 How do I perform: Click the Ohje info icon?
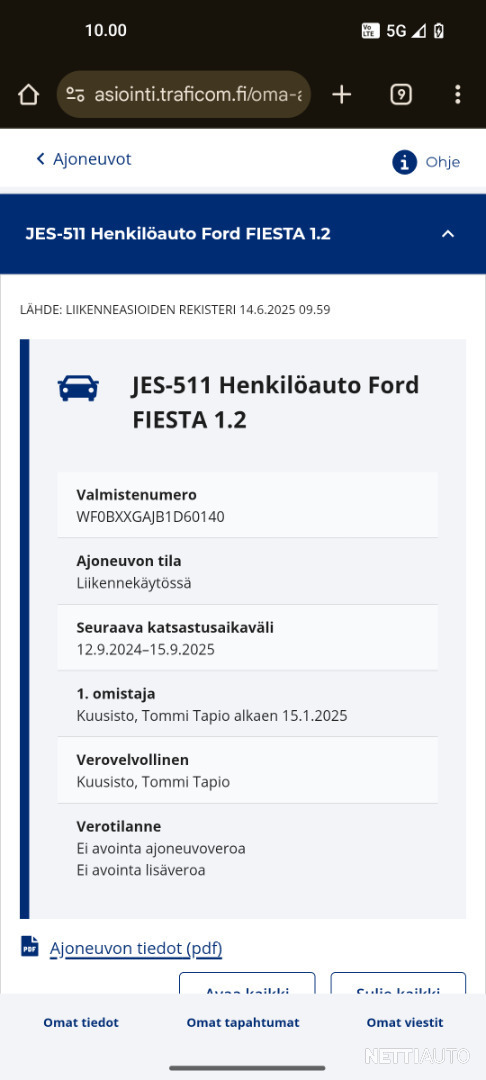coord(405,162)
